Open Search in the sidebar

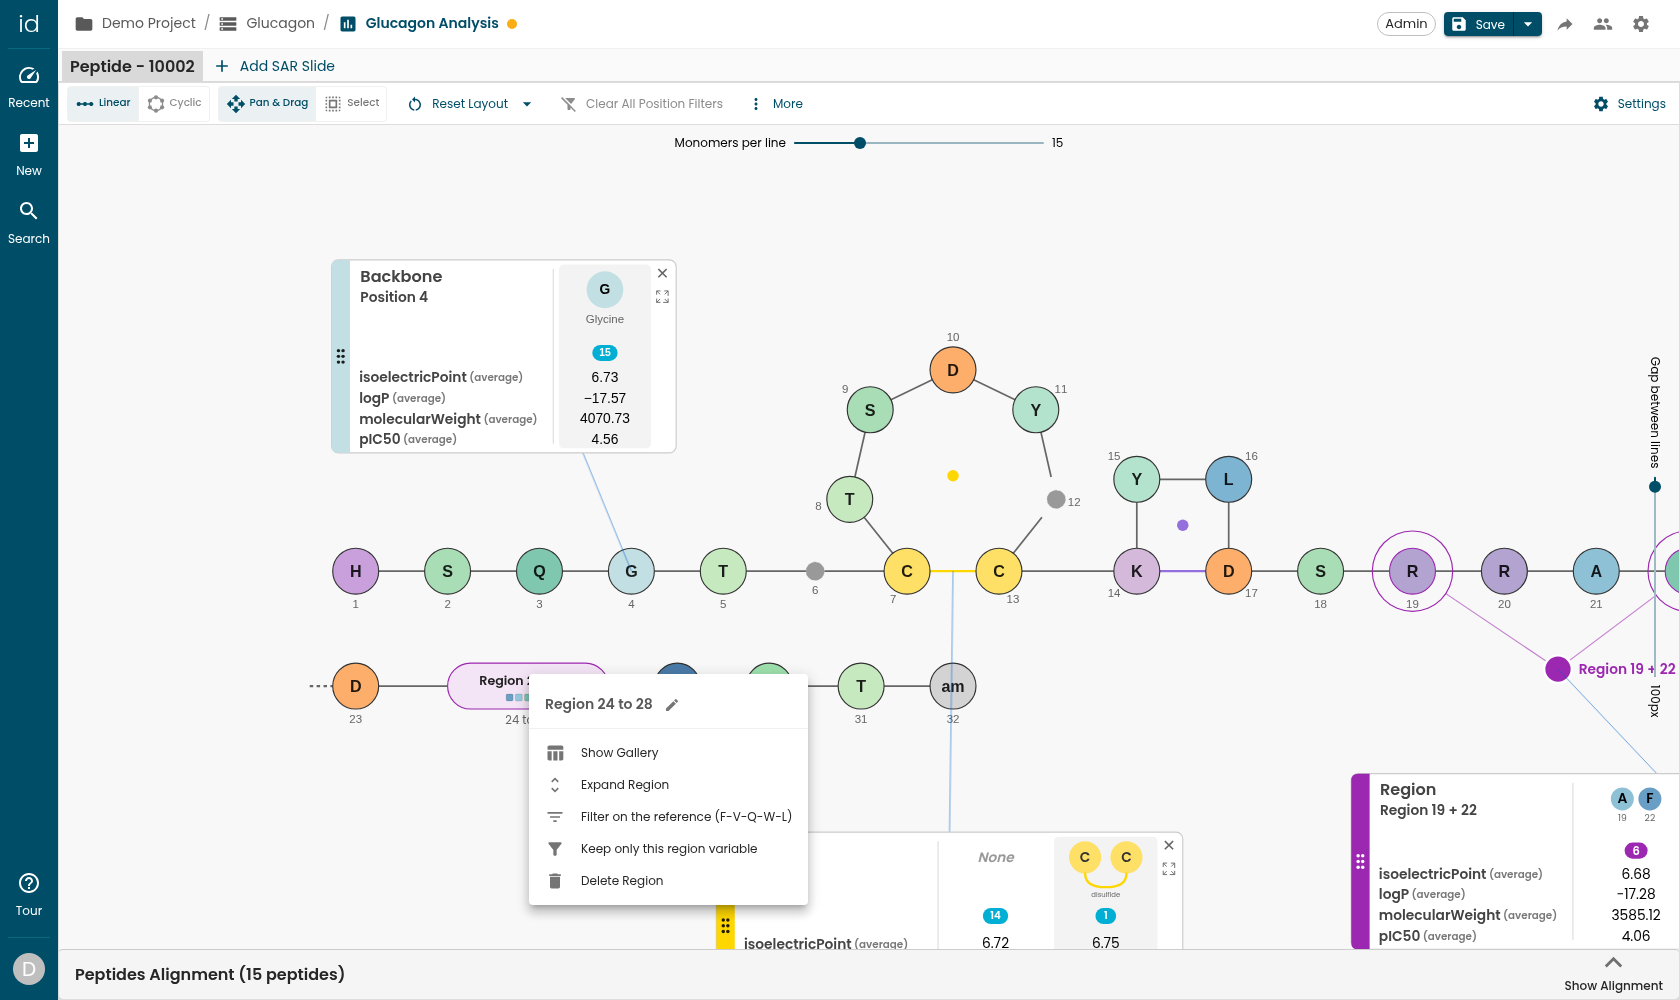pos(29,223)
